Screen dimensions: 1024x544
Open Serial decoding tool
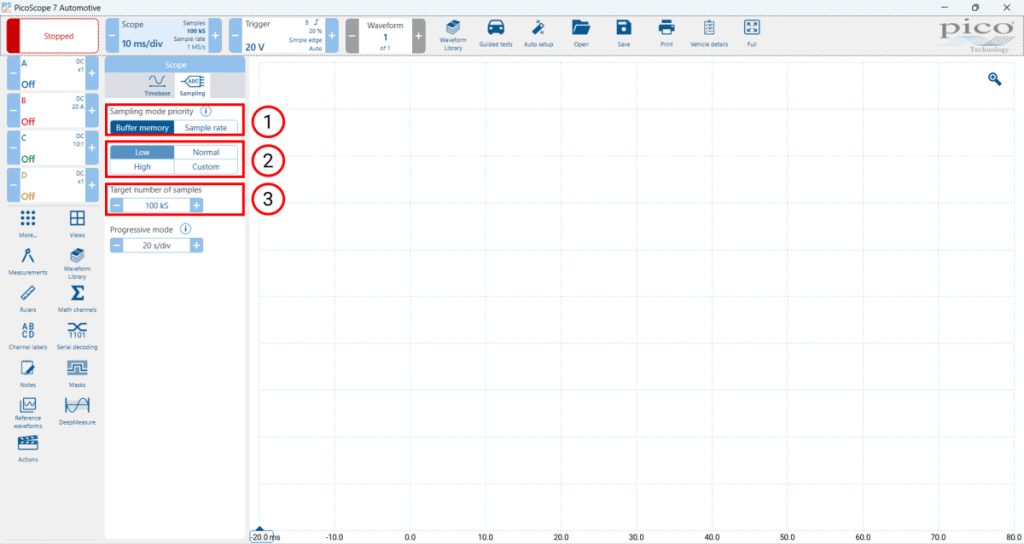pyautogui.click(x=77, y=336)
